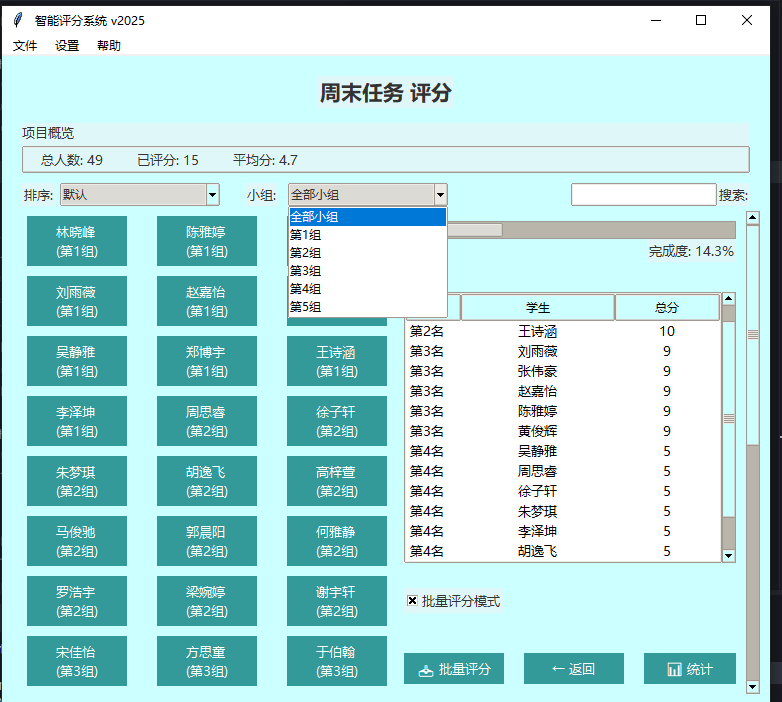The image size is (782, 702).
Task: Click the 总人数: 49 statistic
Action: 72,160
